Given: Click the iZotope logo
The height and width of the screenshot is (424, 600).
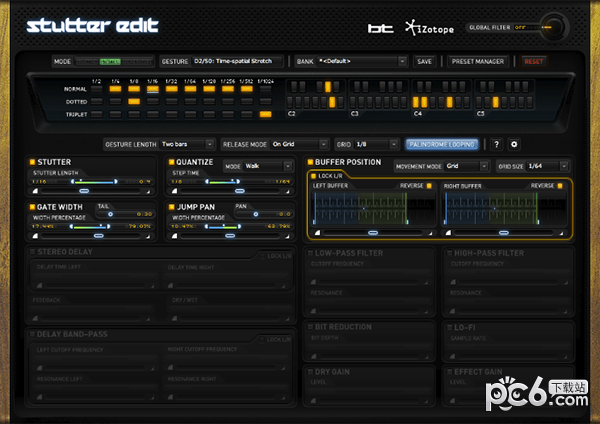Looking at the screenshot, I should 430,28.
